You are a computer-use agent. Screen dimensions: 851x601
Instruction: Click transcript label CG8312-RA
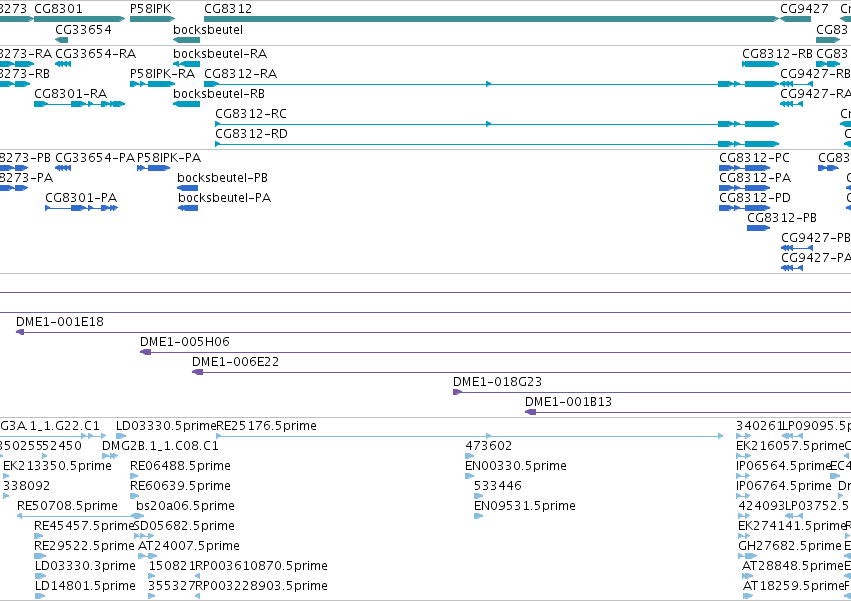(240, 74)
